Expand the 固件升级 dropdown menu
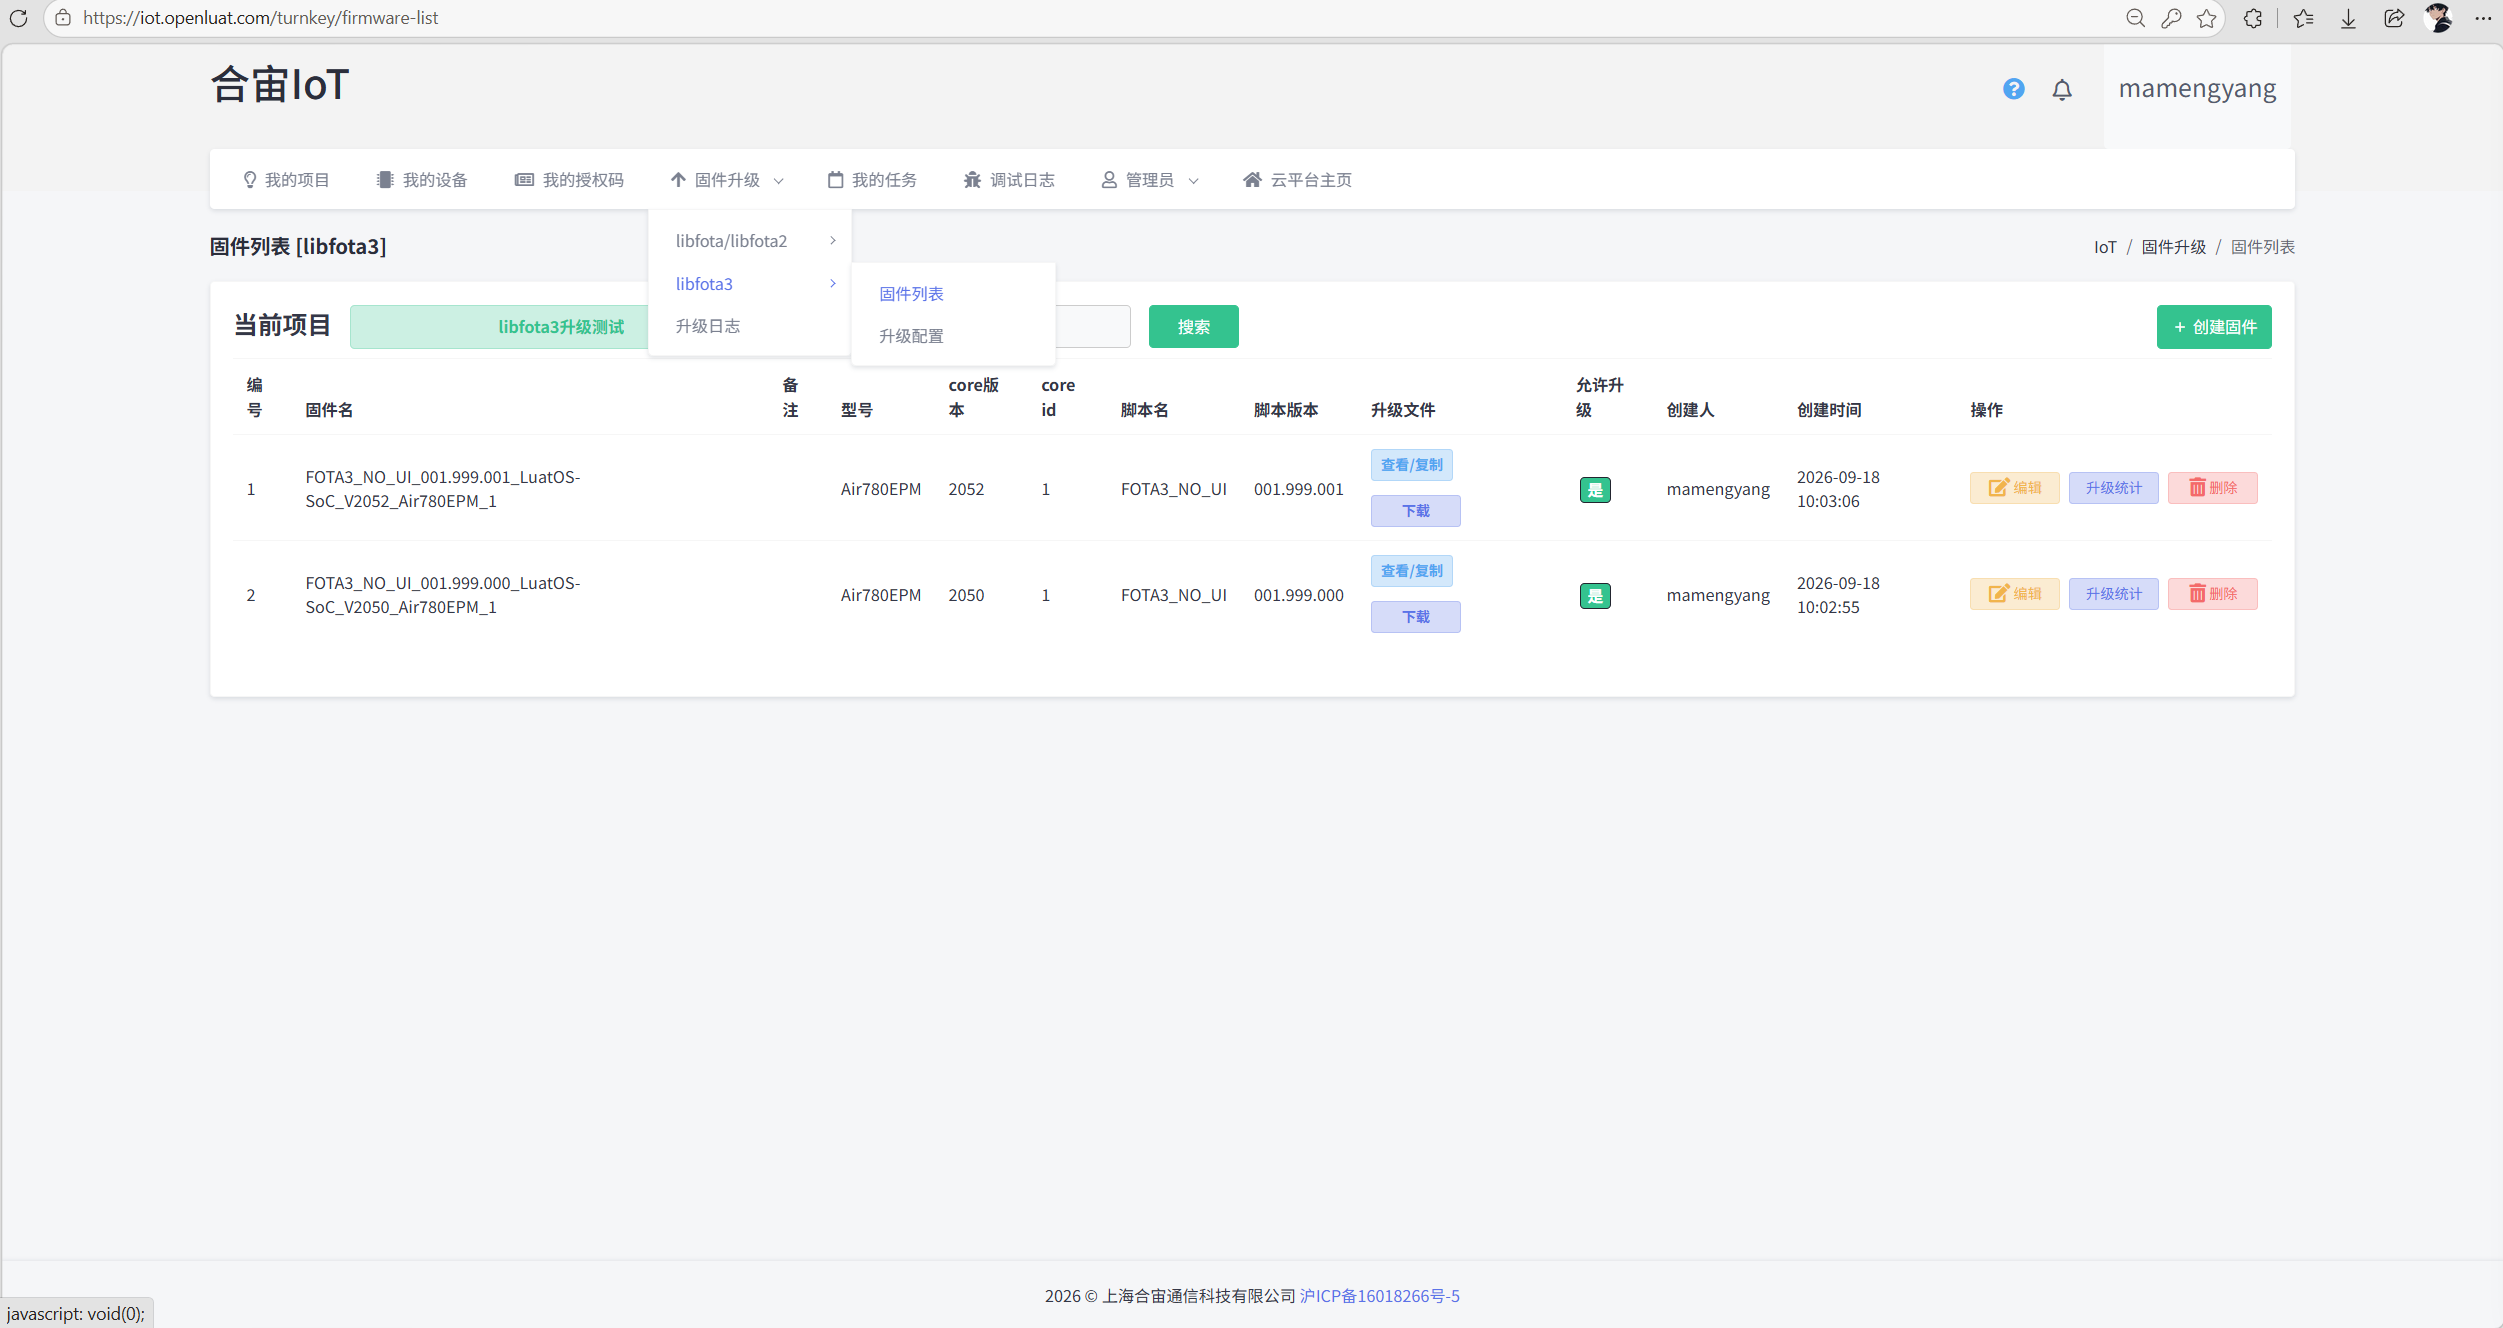This screenshot has width=2503, height=1328. [x=727, y=180]
